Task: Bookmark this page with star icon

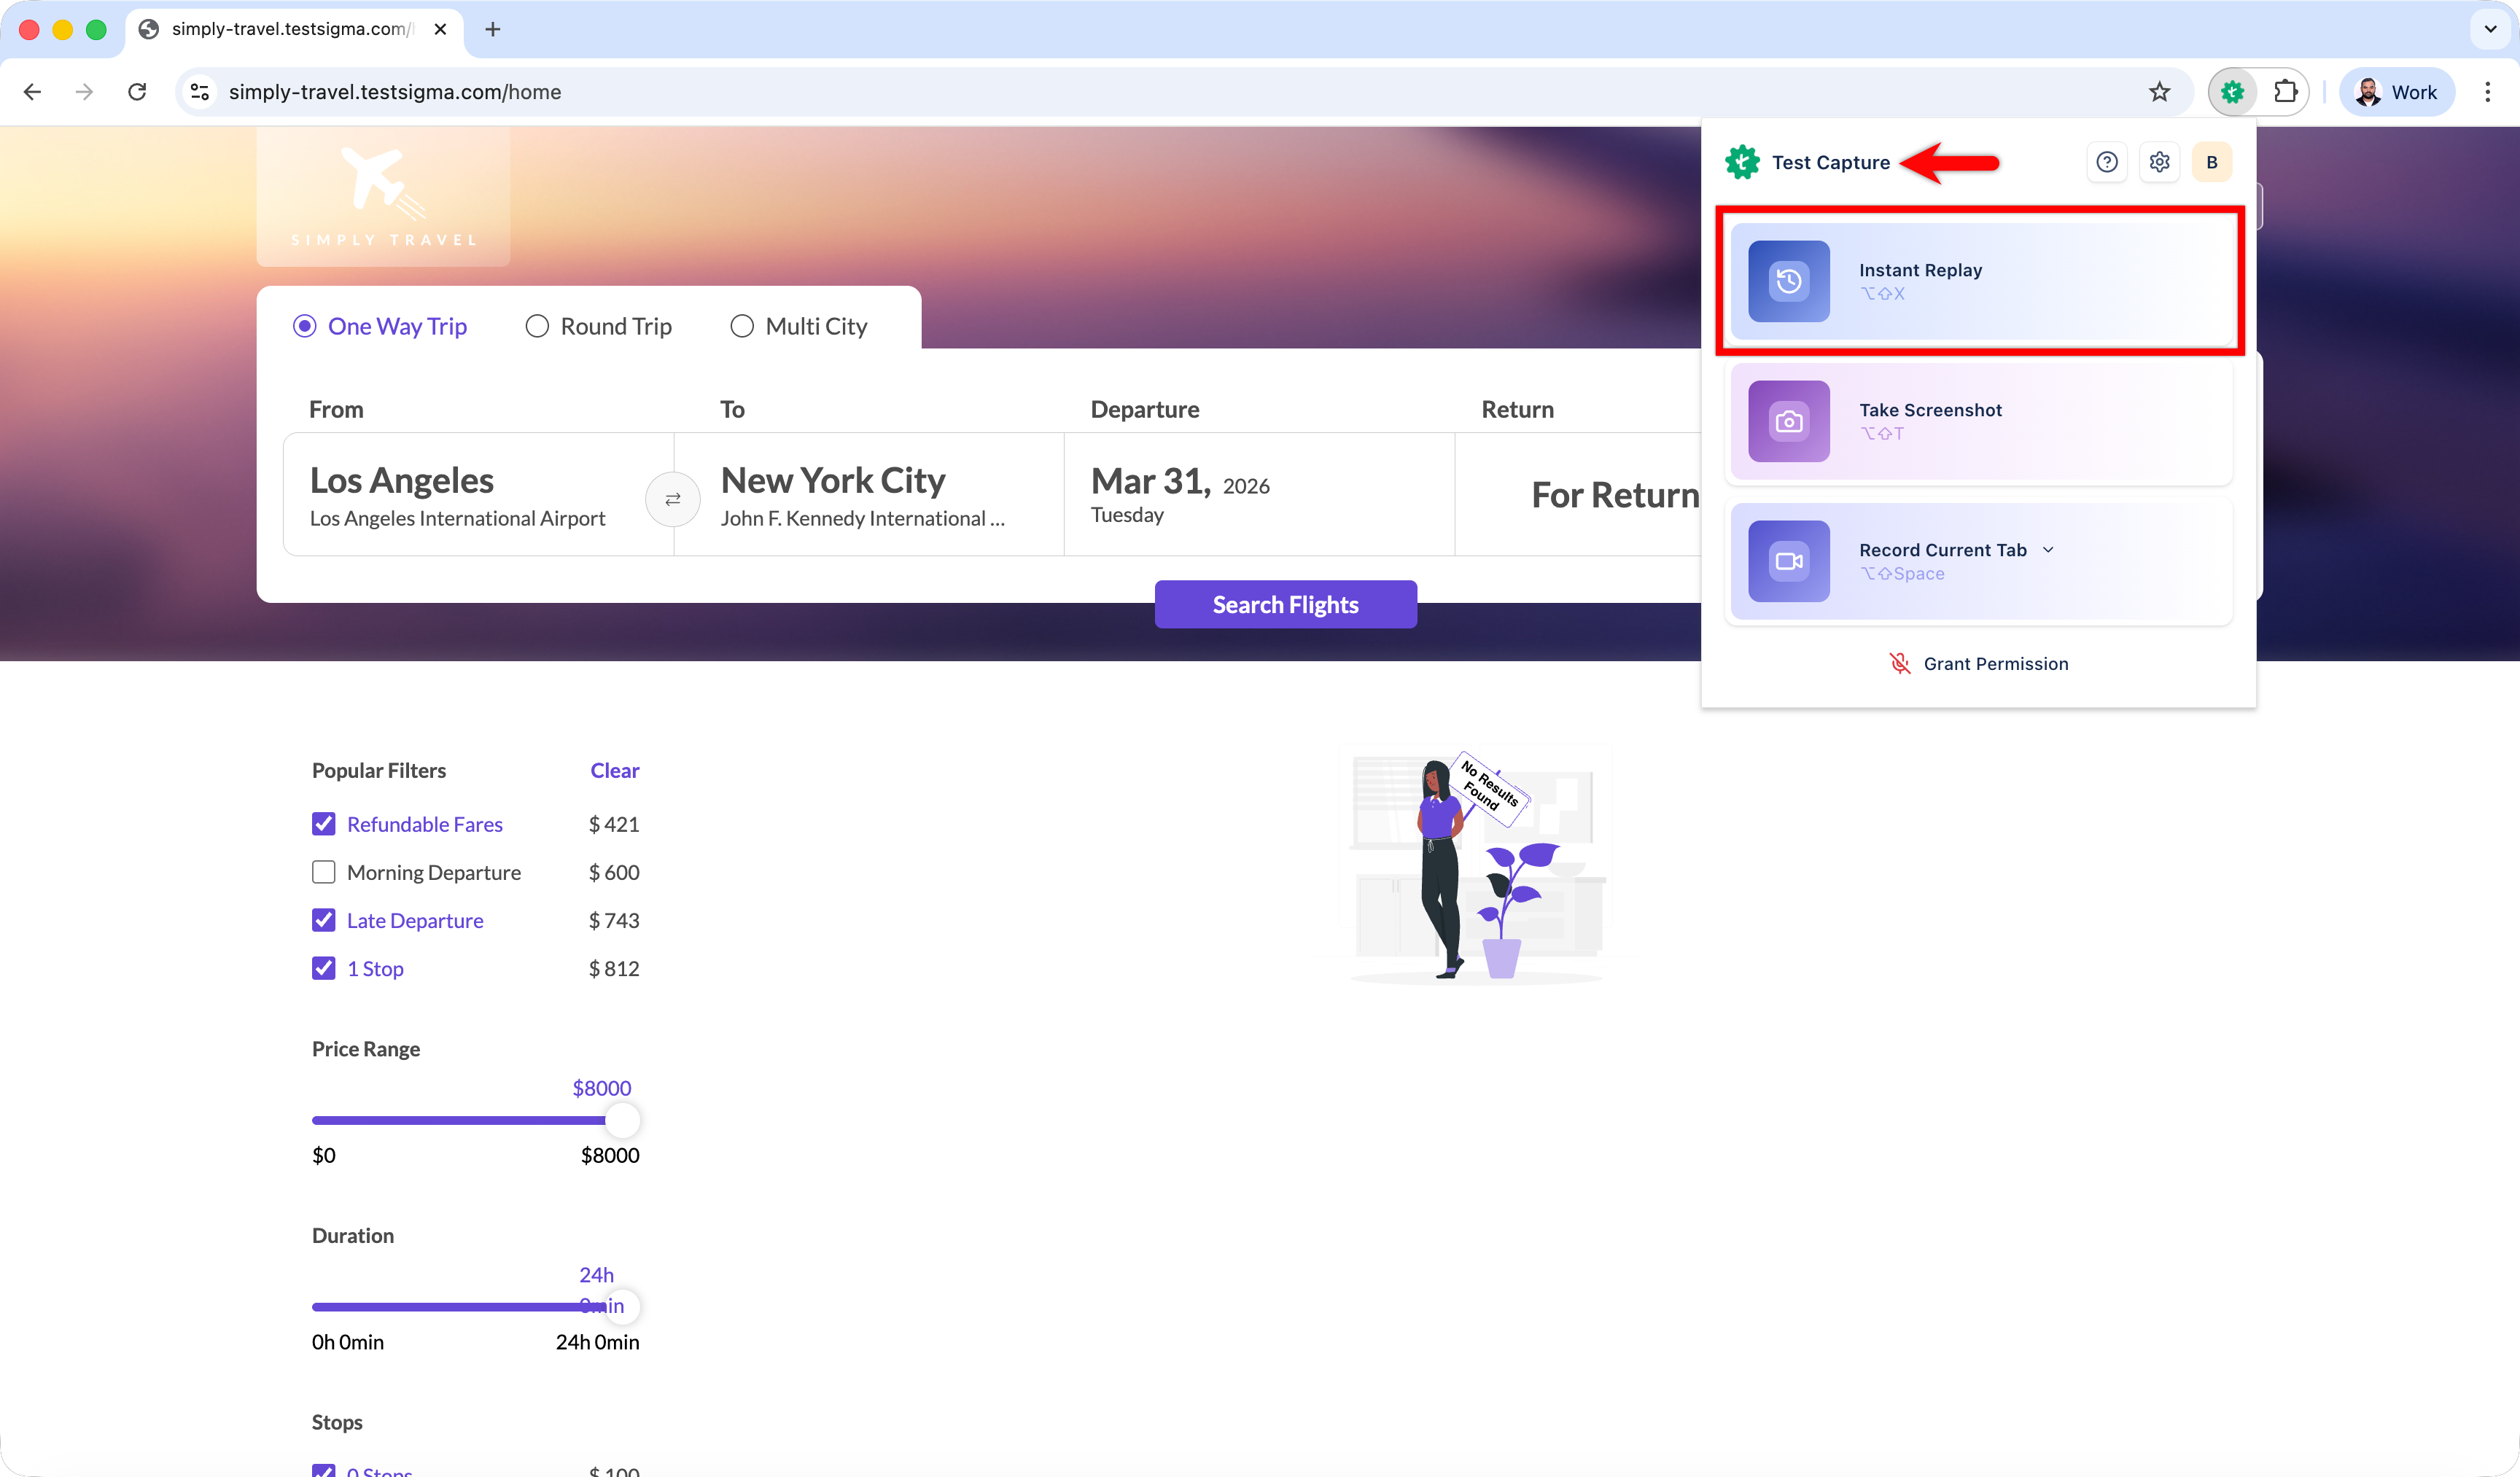Action: (2159, 92)
